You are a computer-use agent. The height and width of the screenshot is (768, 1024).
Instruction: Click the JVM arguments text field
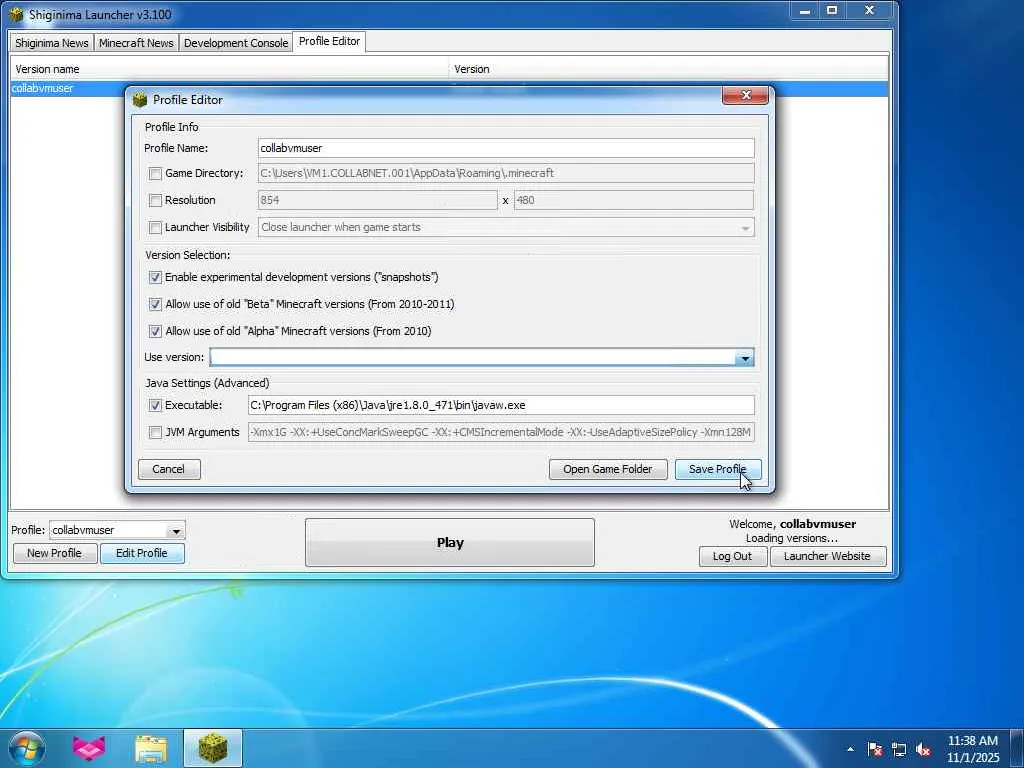click(x=501, y=432)
